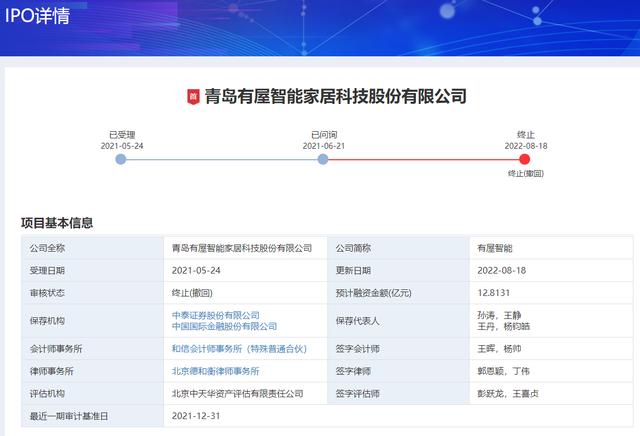Click the 评估机构 label cell

(93, 394)
